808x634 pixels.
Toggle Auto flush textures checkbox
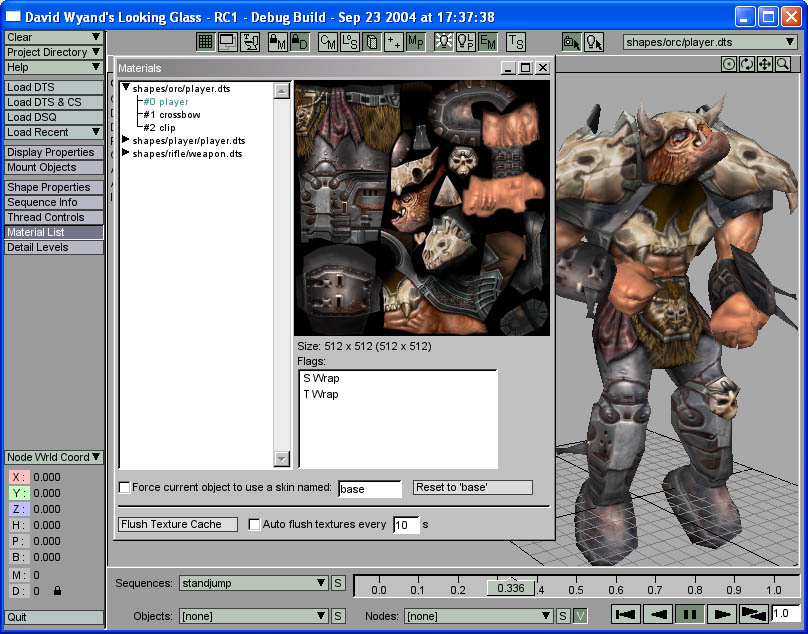(x=254, y=524)
